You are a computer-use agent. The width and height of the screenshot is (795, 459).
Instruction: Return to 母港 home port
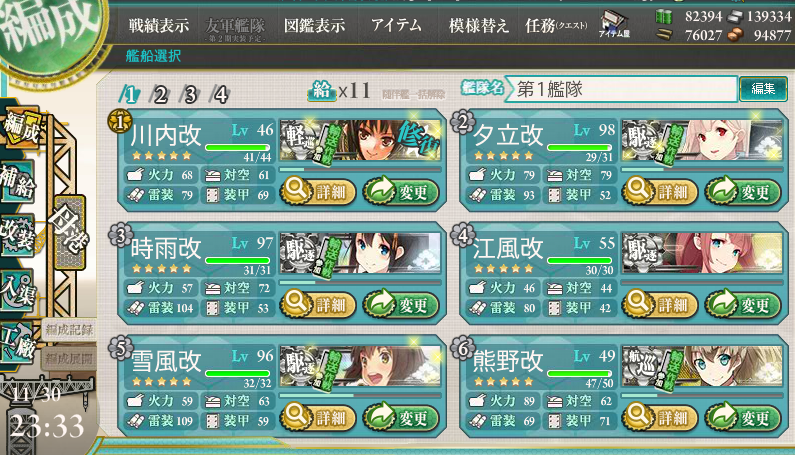68,233
